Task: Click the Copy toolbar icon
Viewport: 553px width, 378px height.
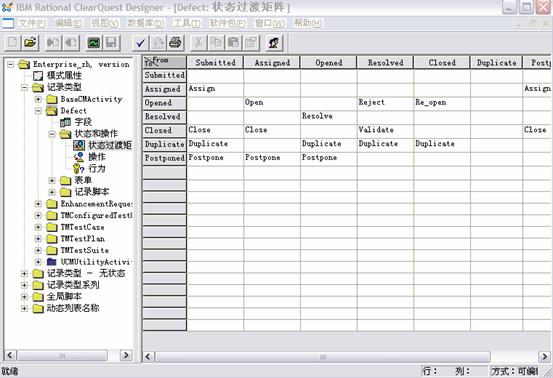Action: [216, 43]
